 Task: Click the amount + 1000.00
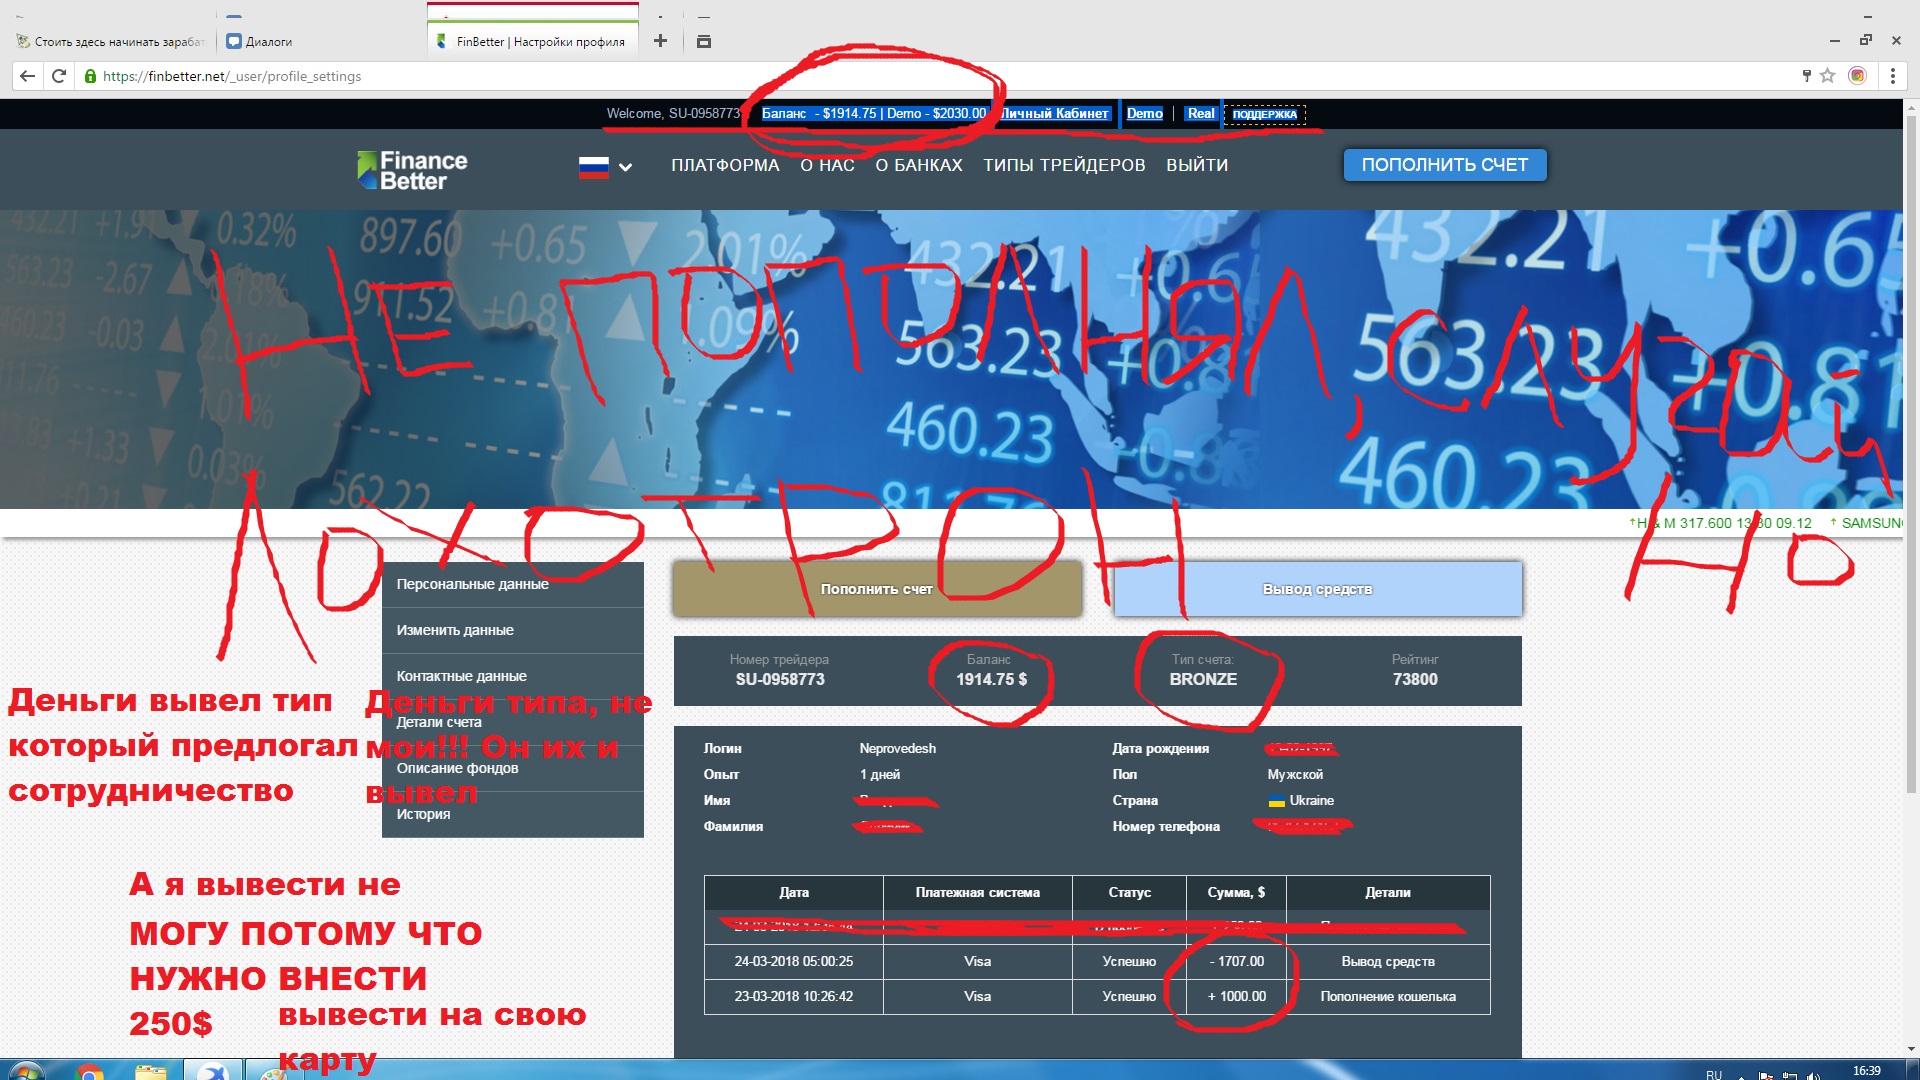[1237, 997]
